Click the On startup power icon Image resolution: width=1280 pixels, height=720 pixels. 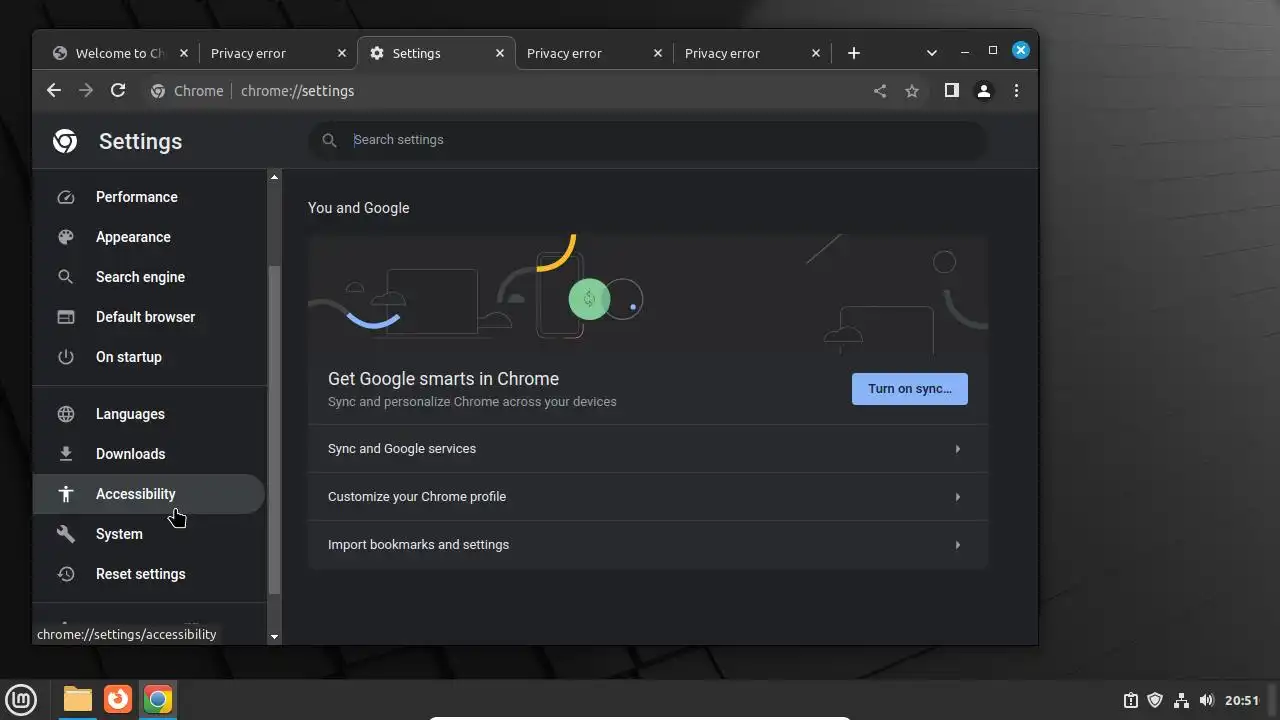click(x=66, y=357)
